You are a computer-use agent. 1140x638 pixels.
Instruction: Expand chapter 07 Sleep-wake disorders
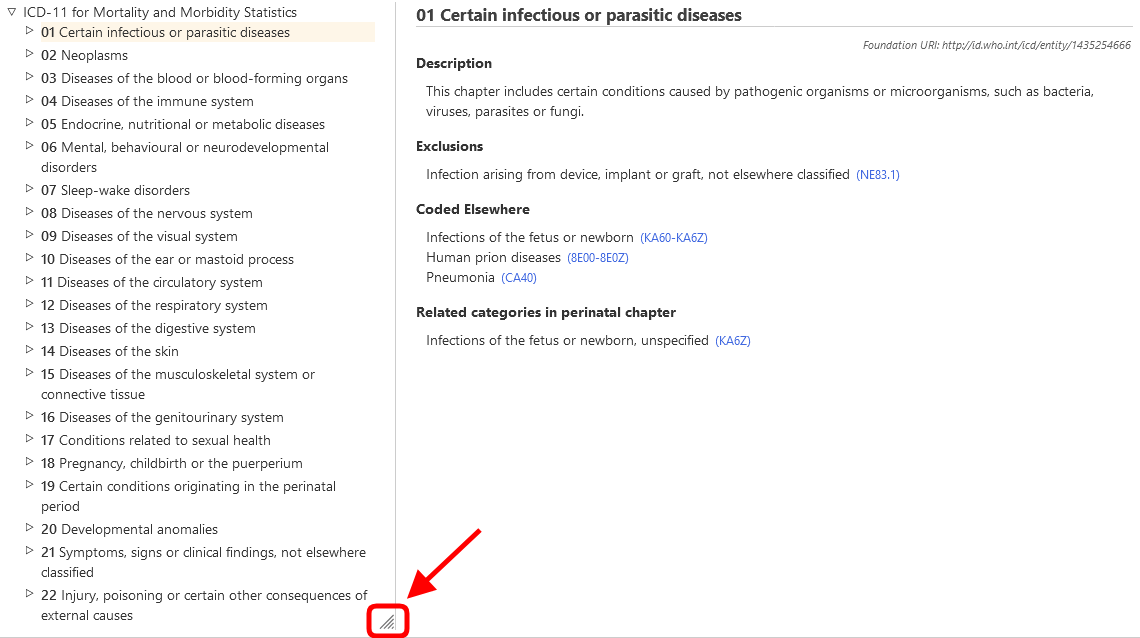point(29,190)
